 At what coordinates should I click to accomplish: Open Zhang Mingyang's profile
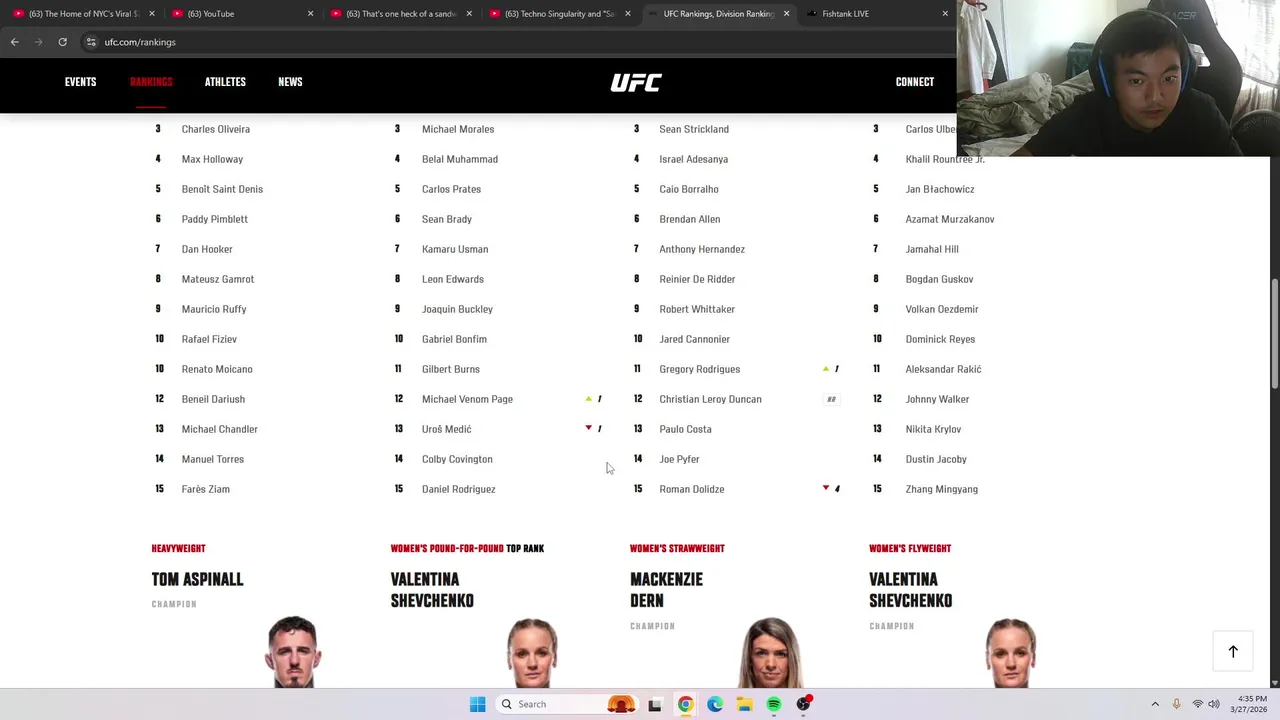pyautogui.click(x=942, y=489)
